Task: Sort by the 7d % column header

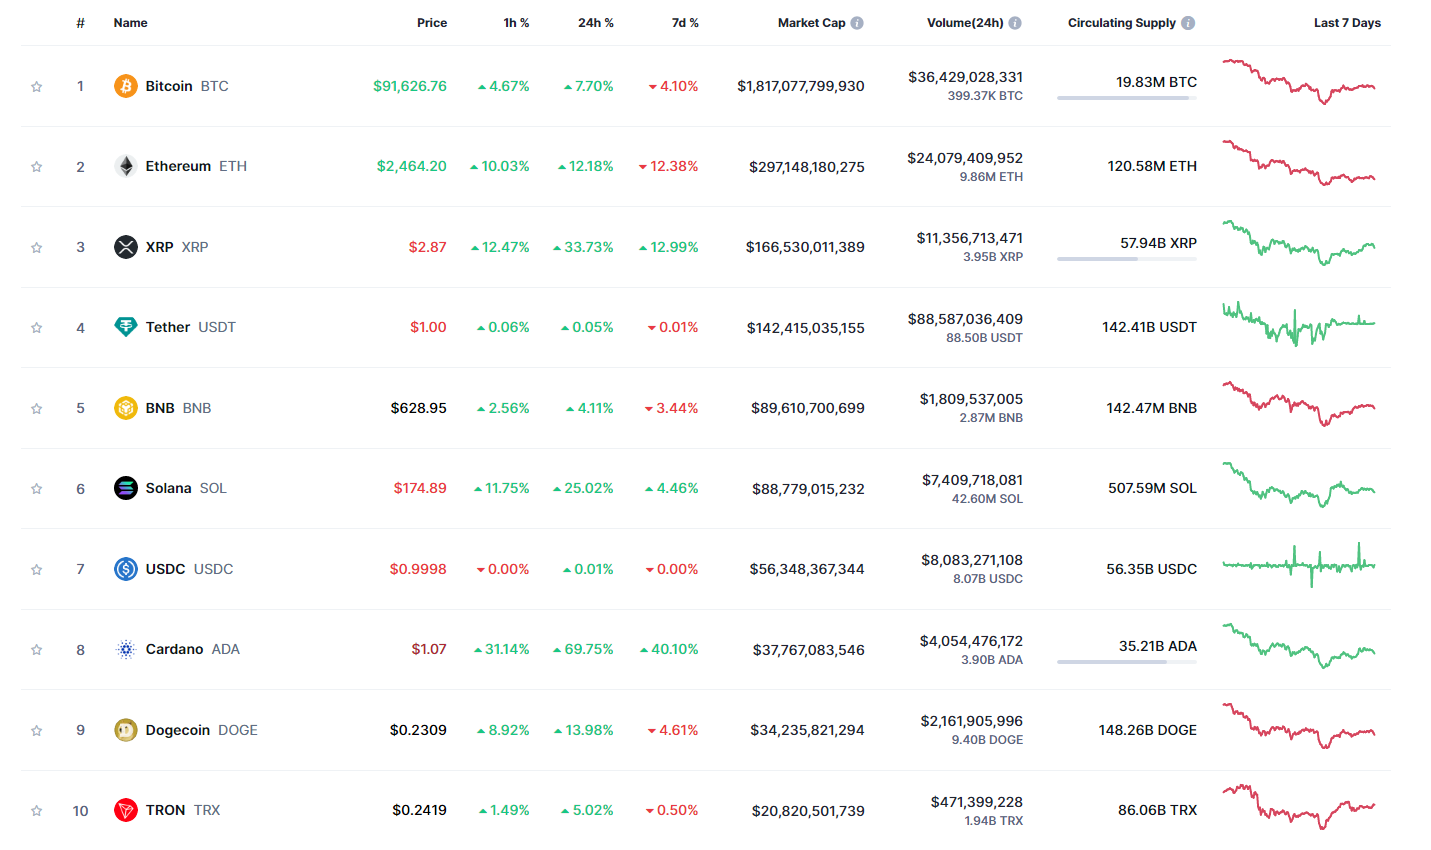Action: coord(685,23)
